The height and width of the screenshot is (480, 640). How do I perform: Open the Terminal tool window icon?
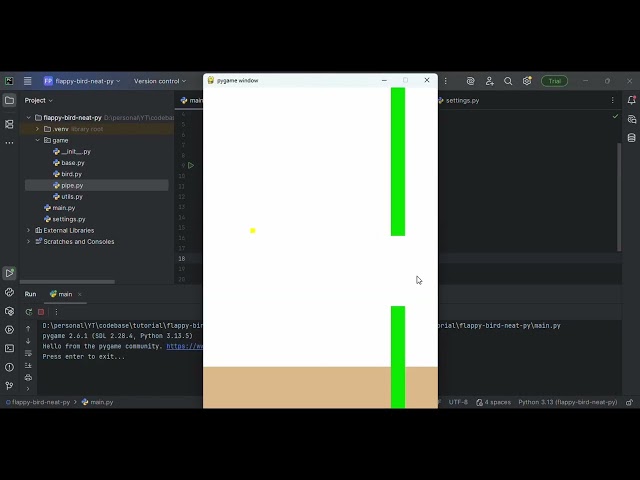click(x=9, y=348)
